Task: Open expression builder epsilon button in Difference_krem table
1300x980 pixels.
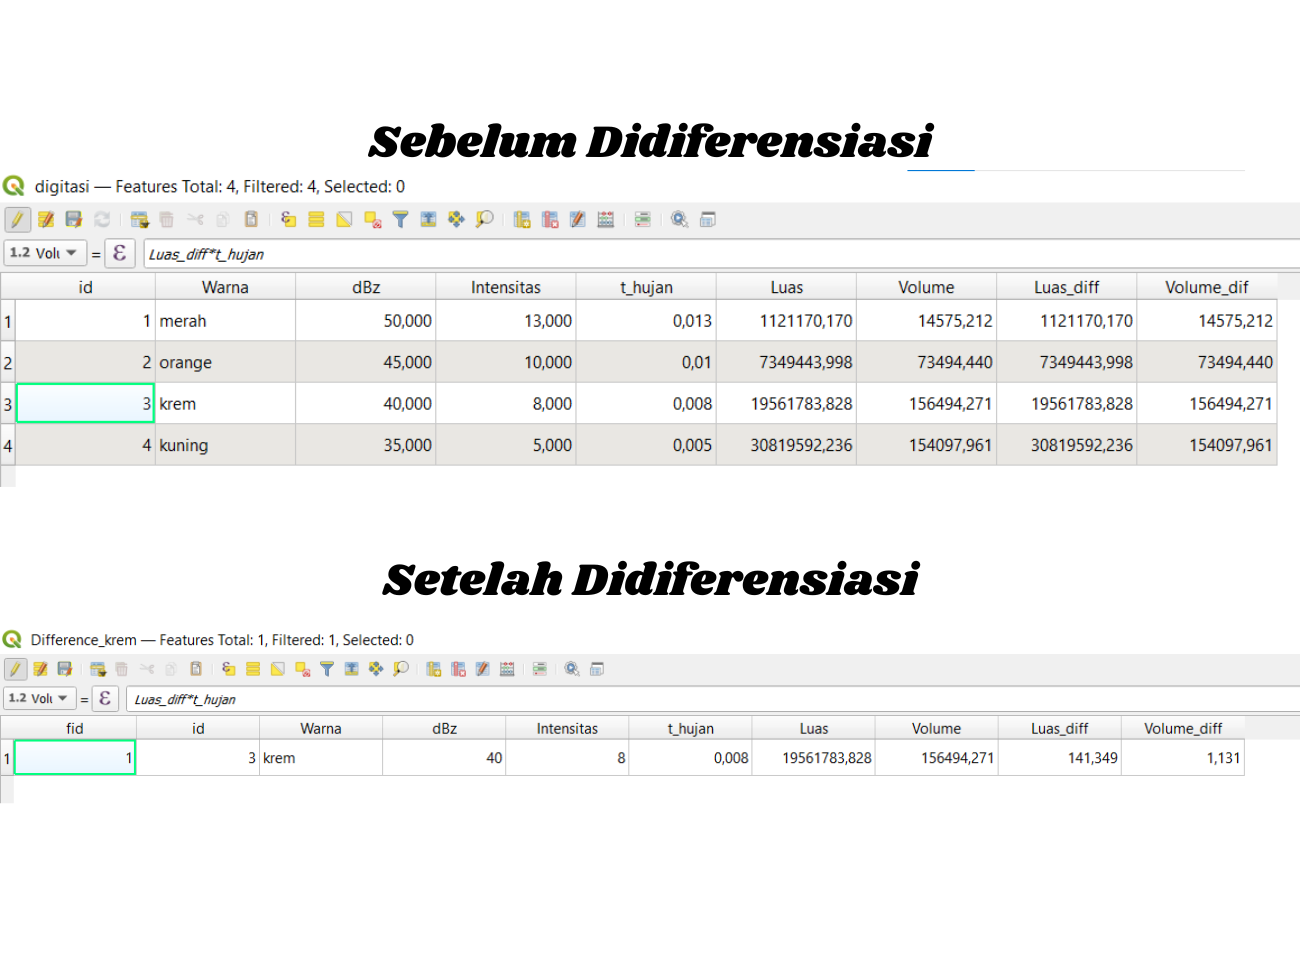Action: coord(105,699)
